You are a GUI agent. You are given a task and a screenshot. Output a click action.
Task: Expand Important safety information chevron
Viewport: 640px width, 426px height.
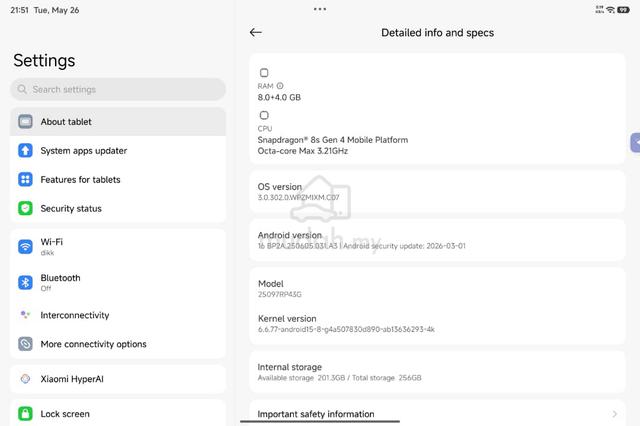[615, 414]
